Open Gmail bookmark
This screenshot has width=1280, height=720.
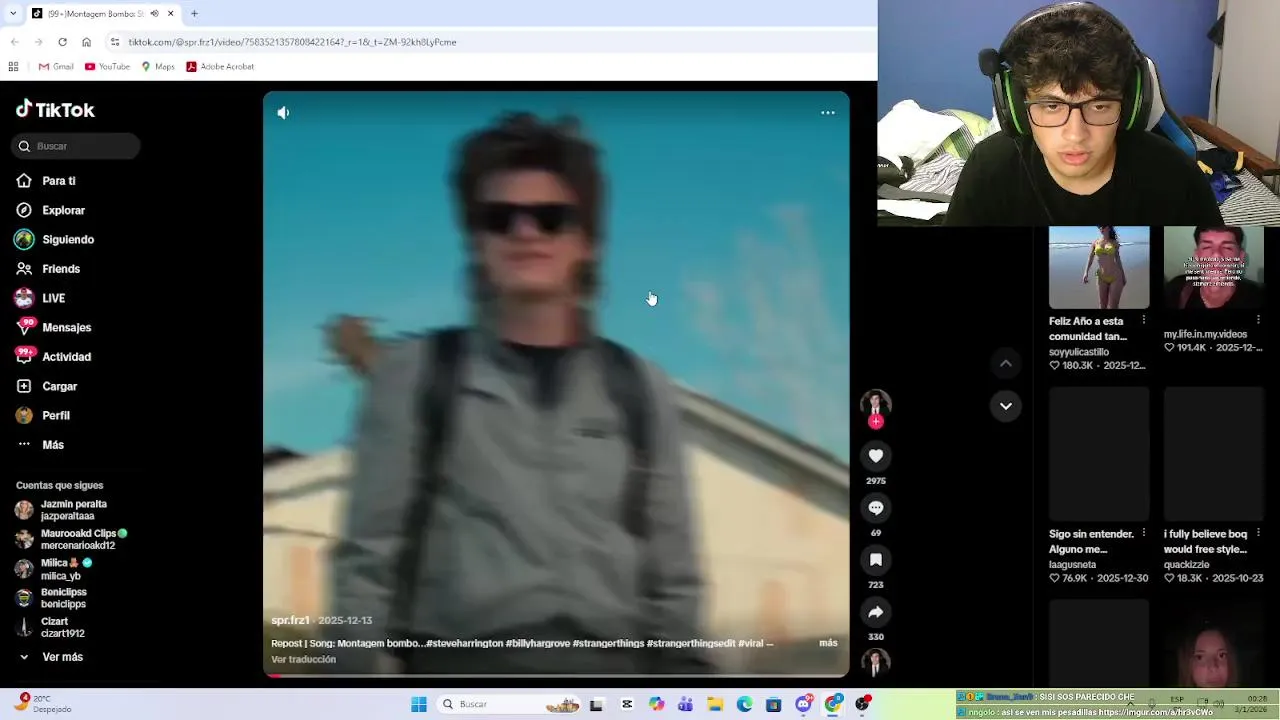coord(56,67)
